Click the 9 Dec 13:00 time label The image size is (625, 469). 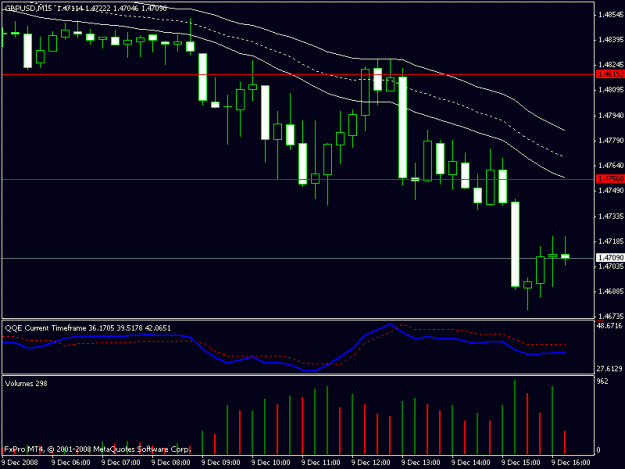click(x=421, y=462)
